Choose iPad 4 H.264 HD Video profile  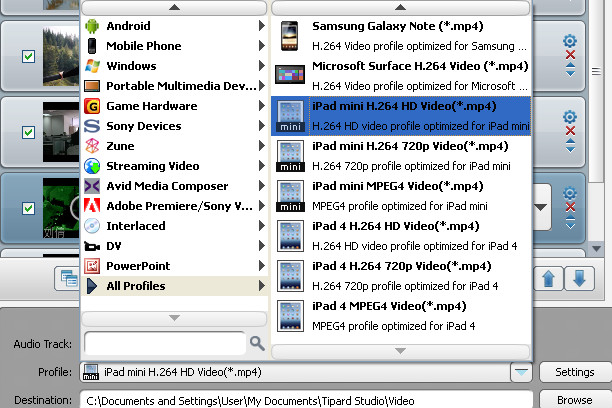[x=401, y=236]
